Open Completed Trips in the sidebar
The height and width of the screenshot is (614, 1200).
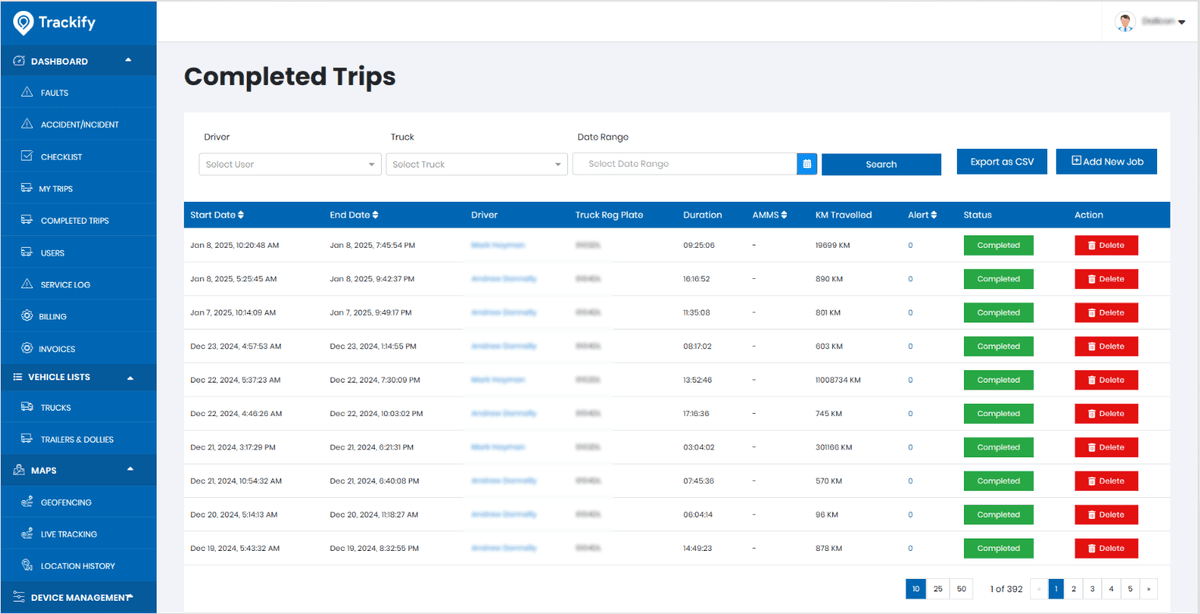coord(74,221)
